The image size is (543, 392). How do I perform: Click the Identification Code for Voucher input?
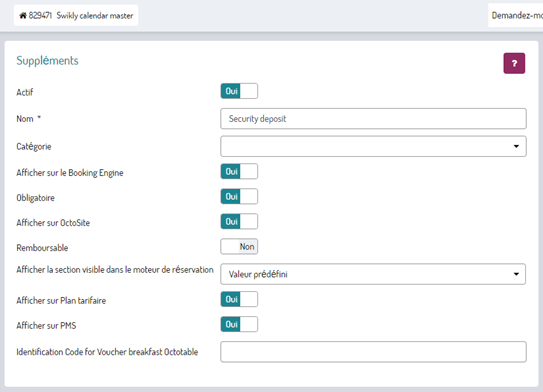(373, 352)
